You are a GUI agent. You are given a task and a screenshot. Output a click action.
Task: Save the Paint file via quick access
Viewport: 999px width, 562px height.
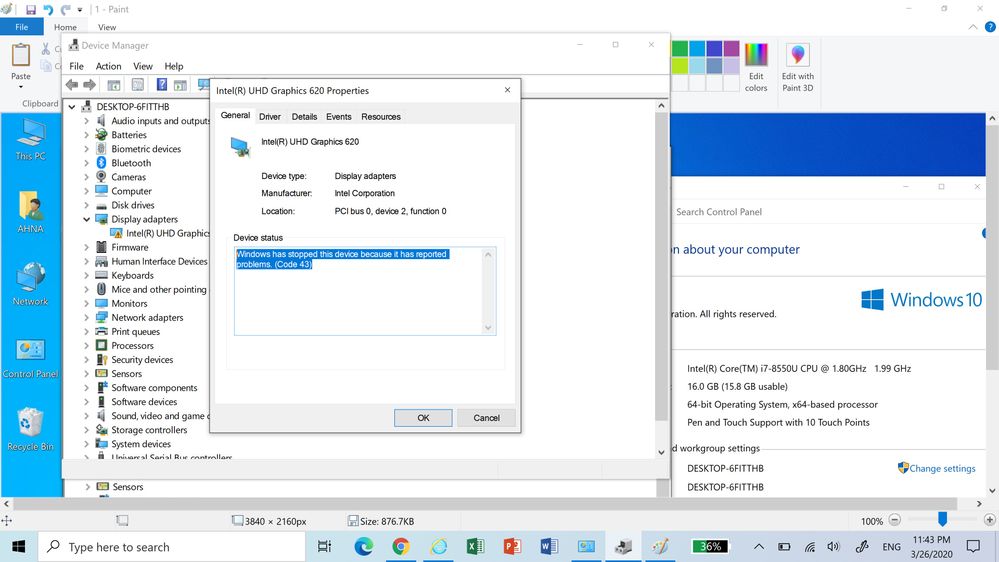31,10
